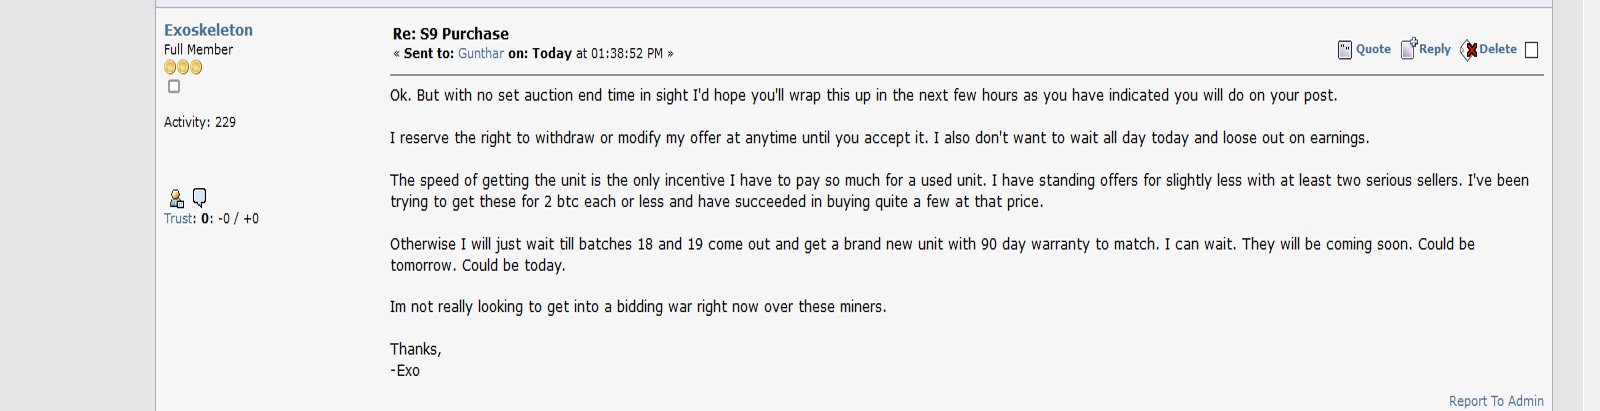Click the speech bubble message icon
Image resolution: width=1600 pixels, height=411 pixels.
[x=199, y=197]
